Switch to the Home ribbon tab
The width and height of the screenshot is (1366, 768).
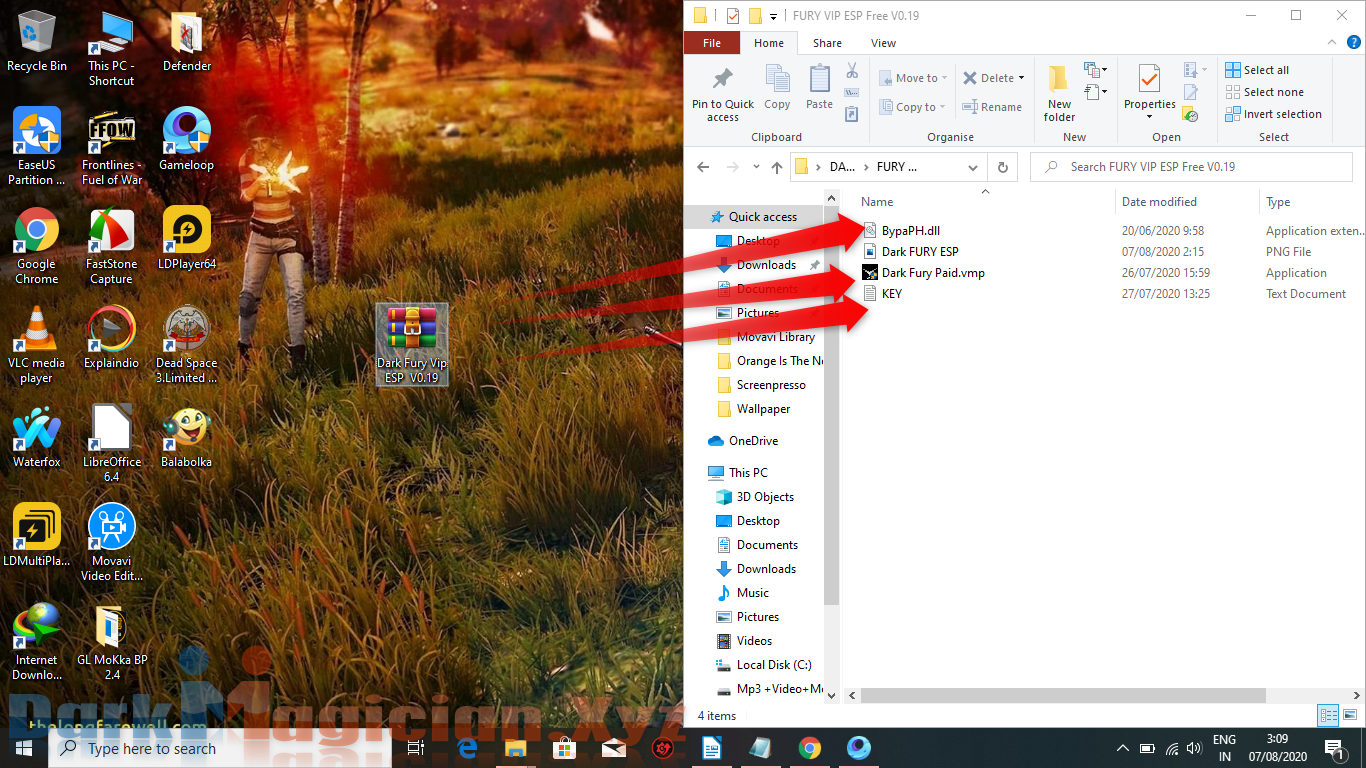(769, 43)
